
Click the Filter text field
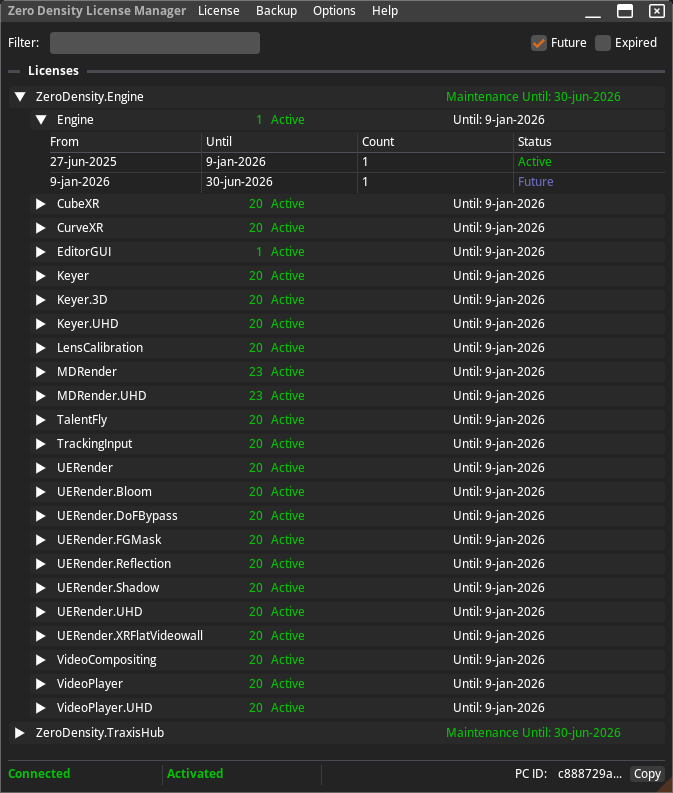[x=155, y=43]
